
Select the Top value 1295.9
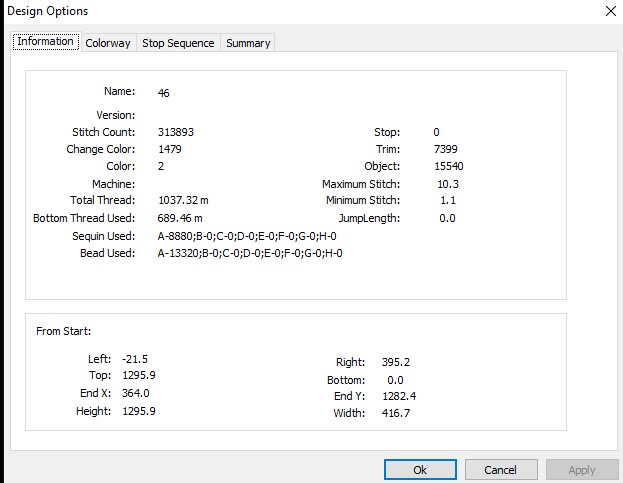(x=139, y=375)
